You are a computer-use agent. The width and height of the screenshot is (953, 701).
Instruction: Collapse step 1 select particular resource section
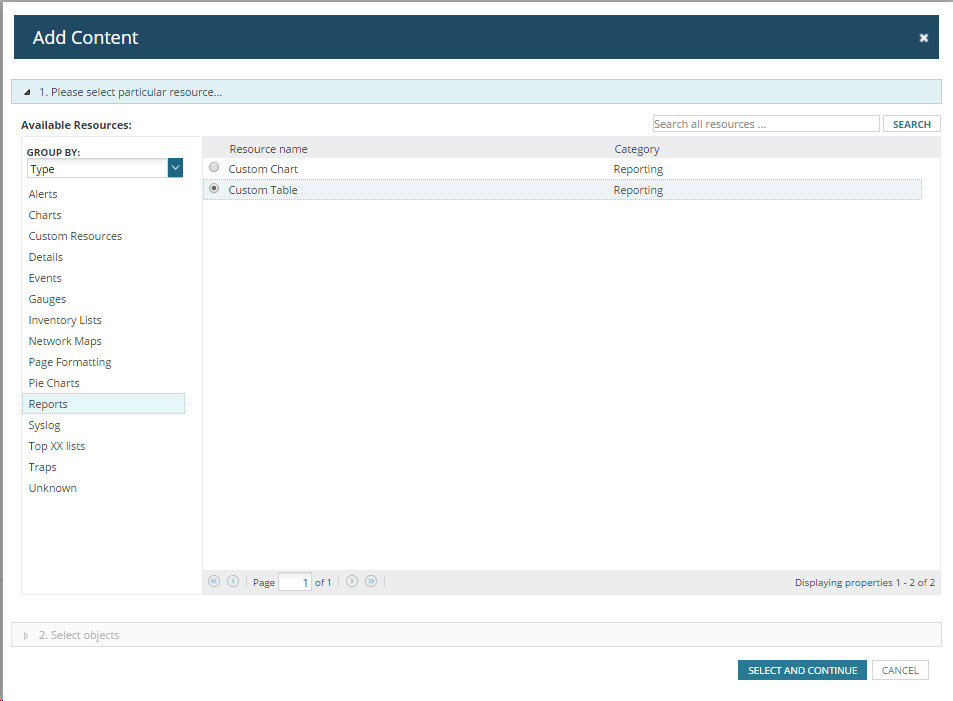point(27,92)
